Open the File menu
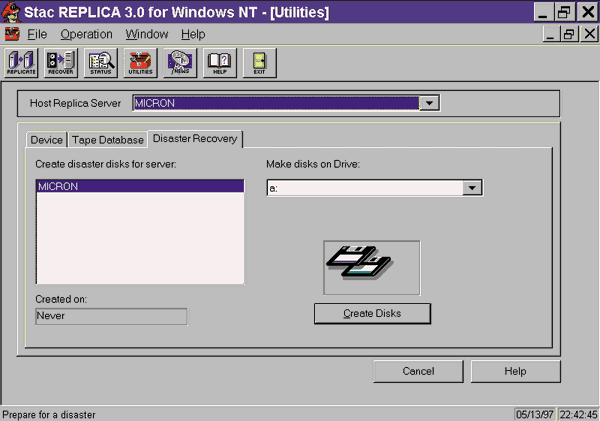The height and width of the screenshot is (421, 600). coord(37,34)
